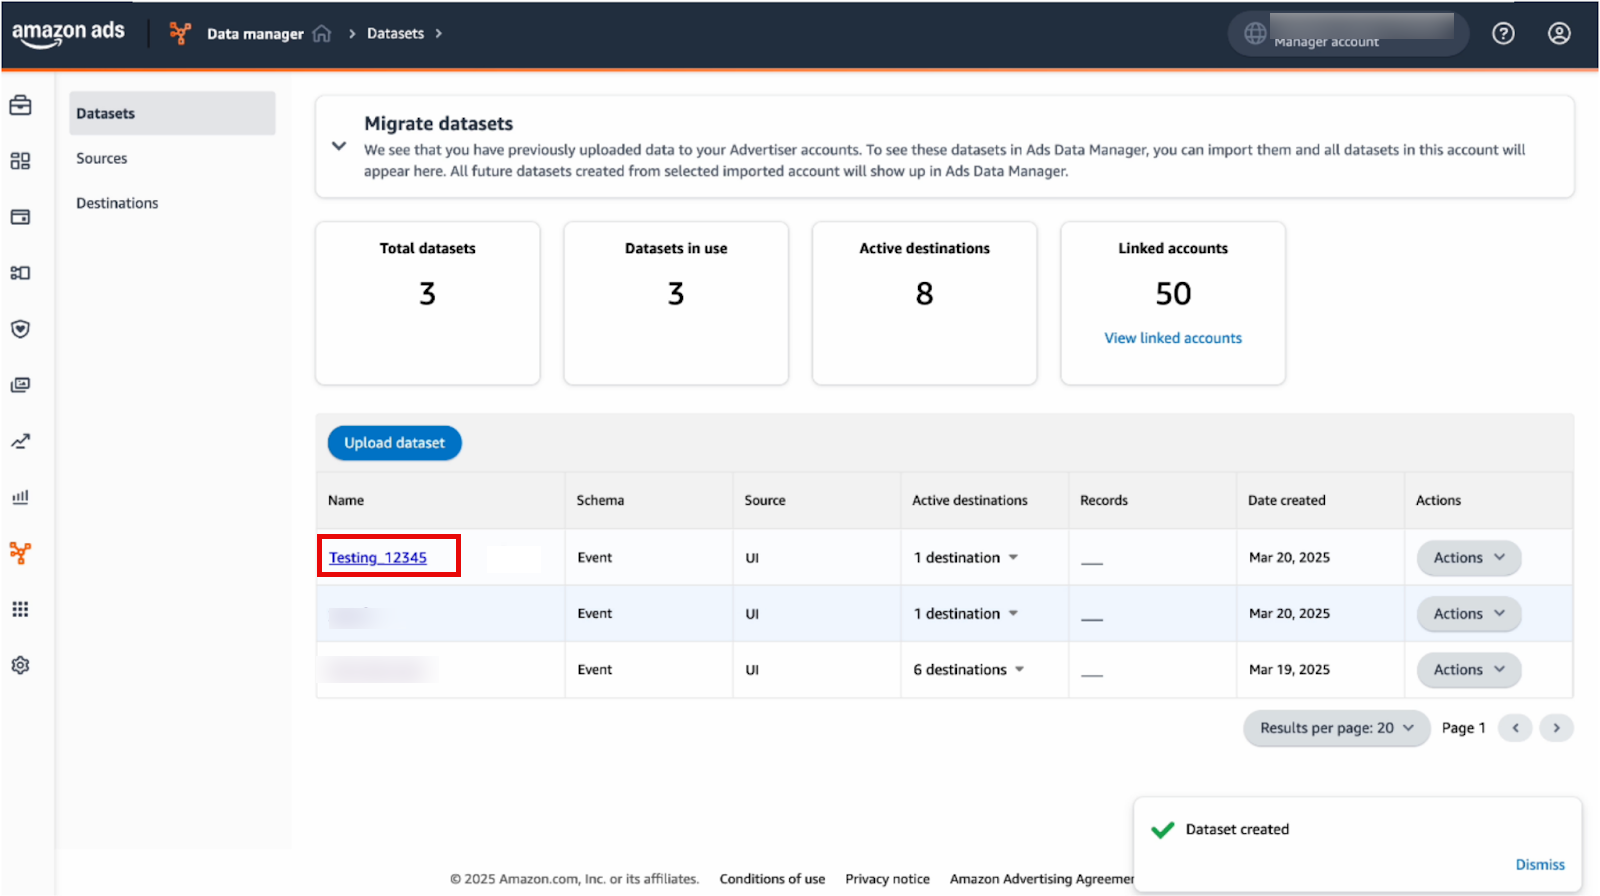Image resolution: width=1600 pixels, height=896 pixels.
Task: Click the briefcase icon in left sidebar
Action: coord(20,105)
